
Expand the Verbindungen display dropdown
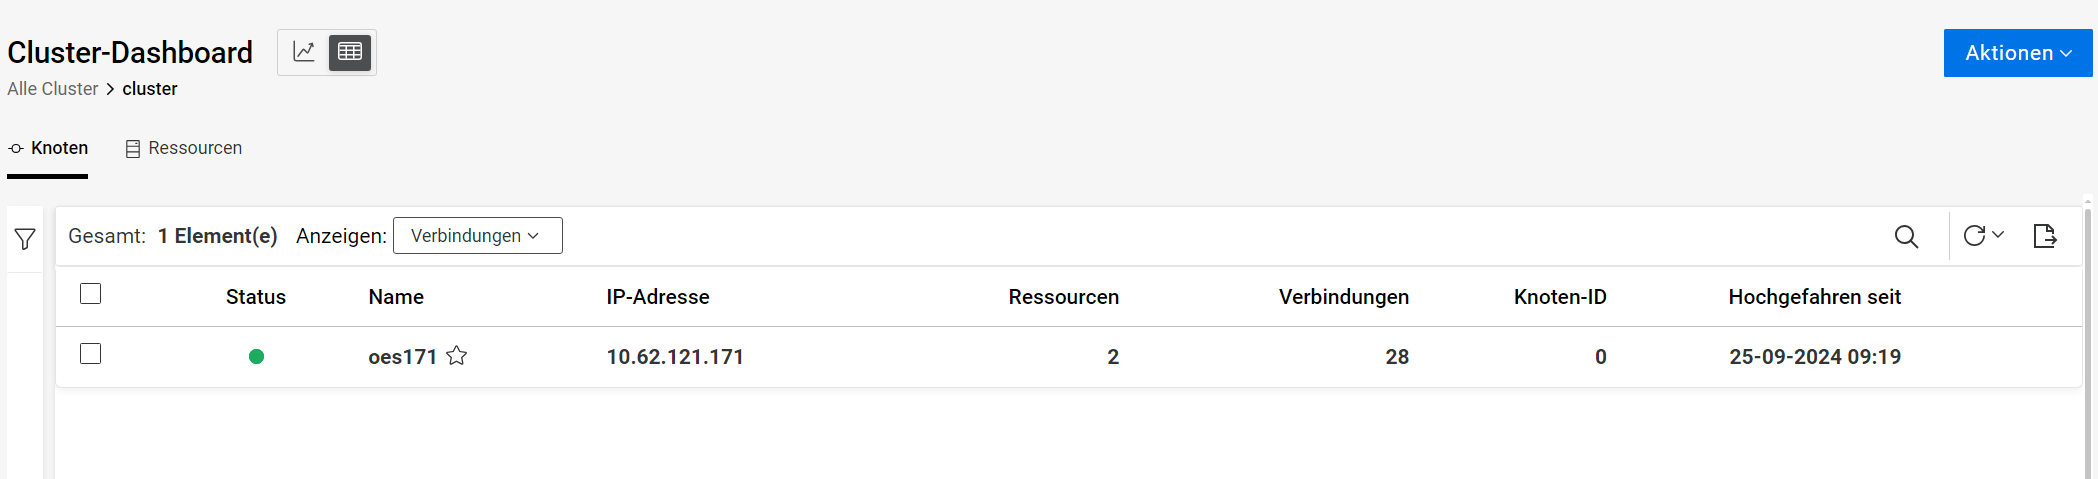tap(477, 236)
